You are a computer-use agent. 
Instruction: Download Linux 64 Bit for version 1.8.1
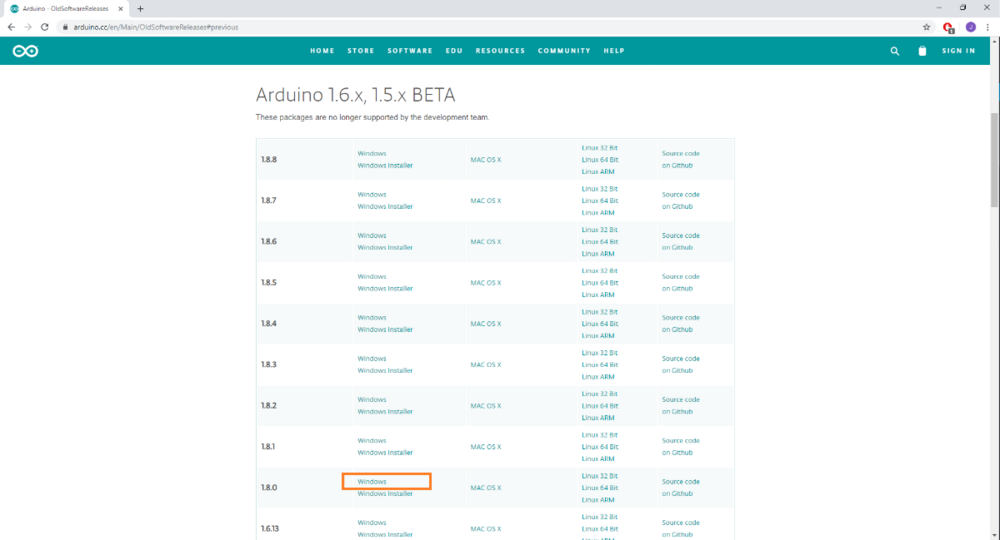(x=599, y=447)
